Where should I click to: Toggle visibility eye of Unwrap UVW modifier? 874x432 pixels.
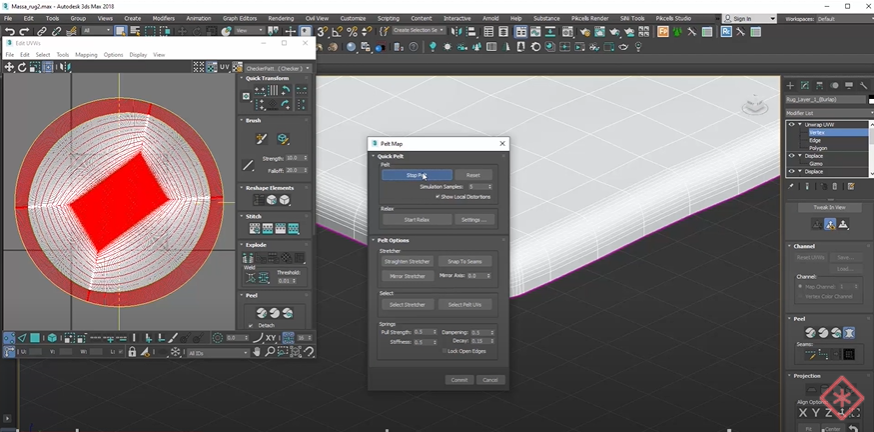point(792,125)
